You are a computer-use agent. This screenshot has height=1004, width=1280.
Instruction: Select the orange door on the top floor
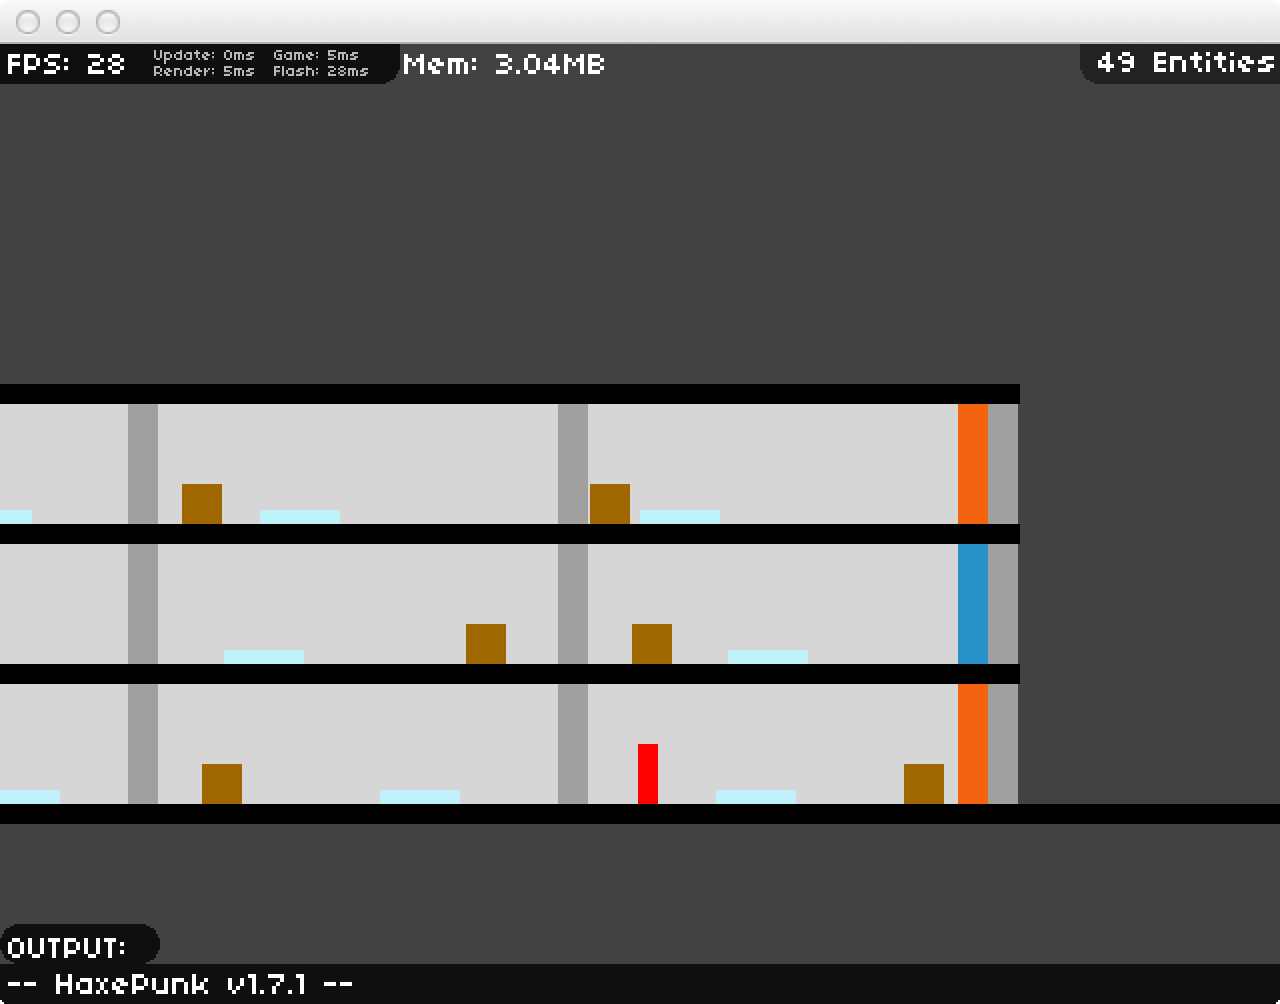pos(973,464)
